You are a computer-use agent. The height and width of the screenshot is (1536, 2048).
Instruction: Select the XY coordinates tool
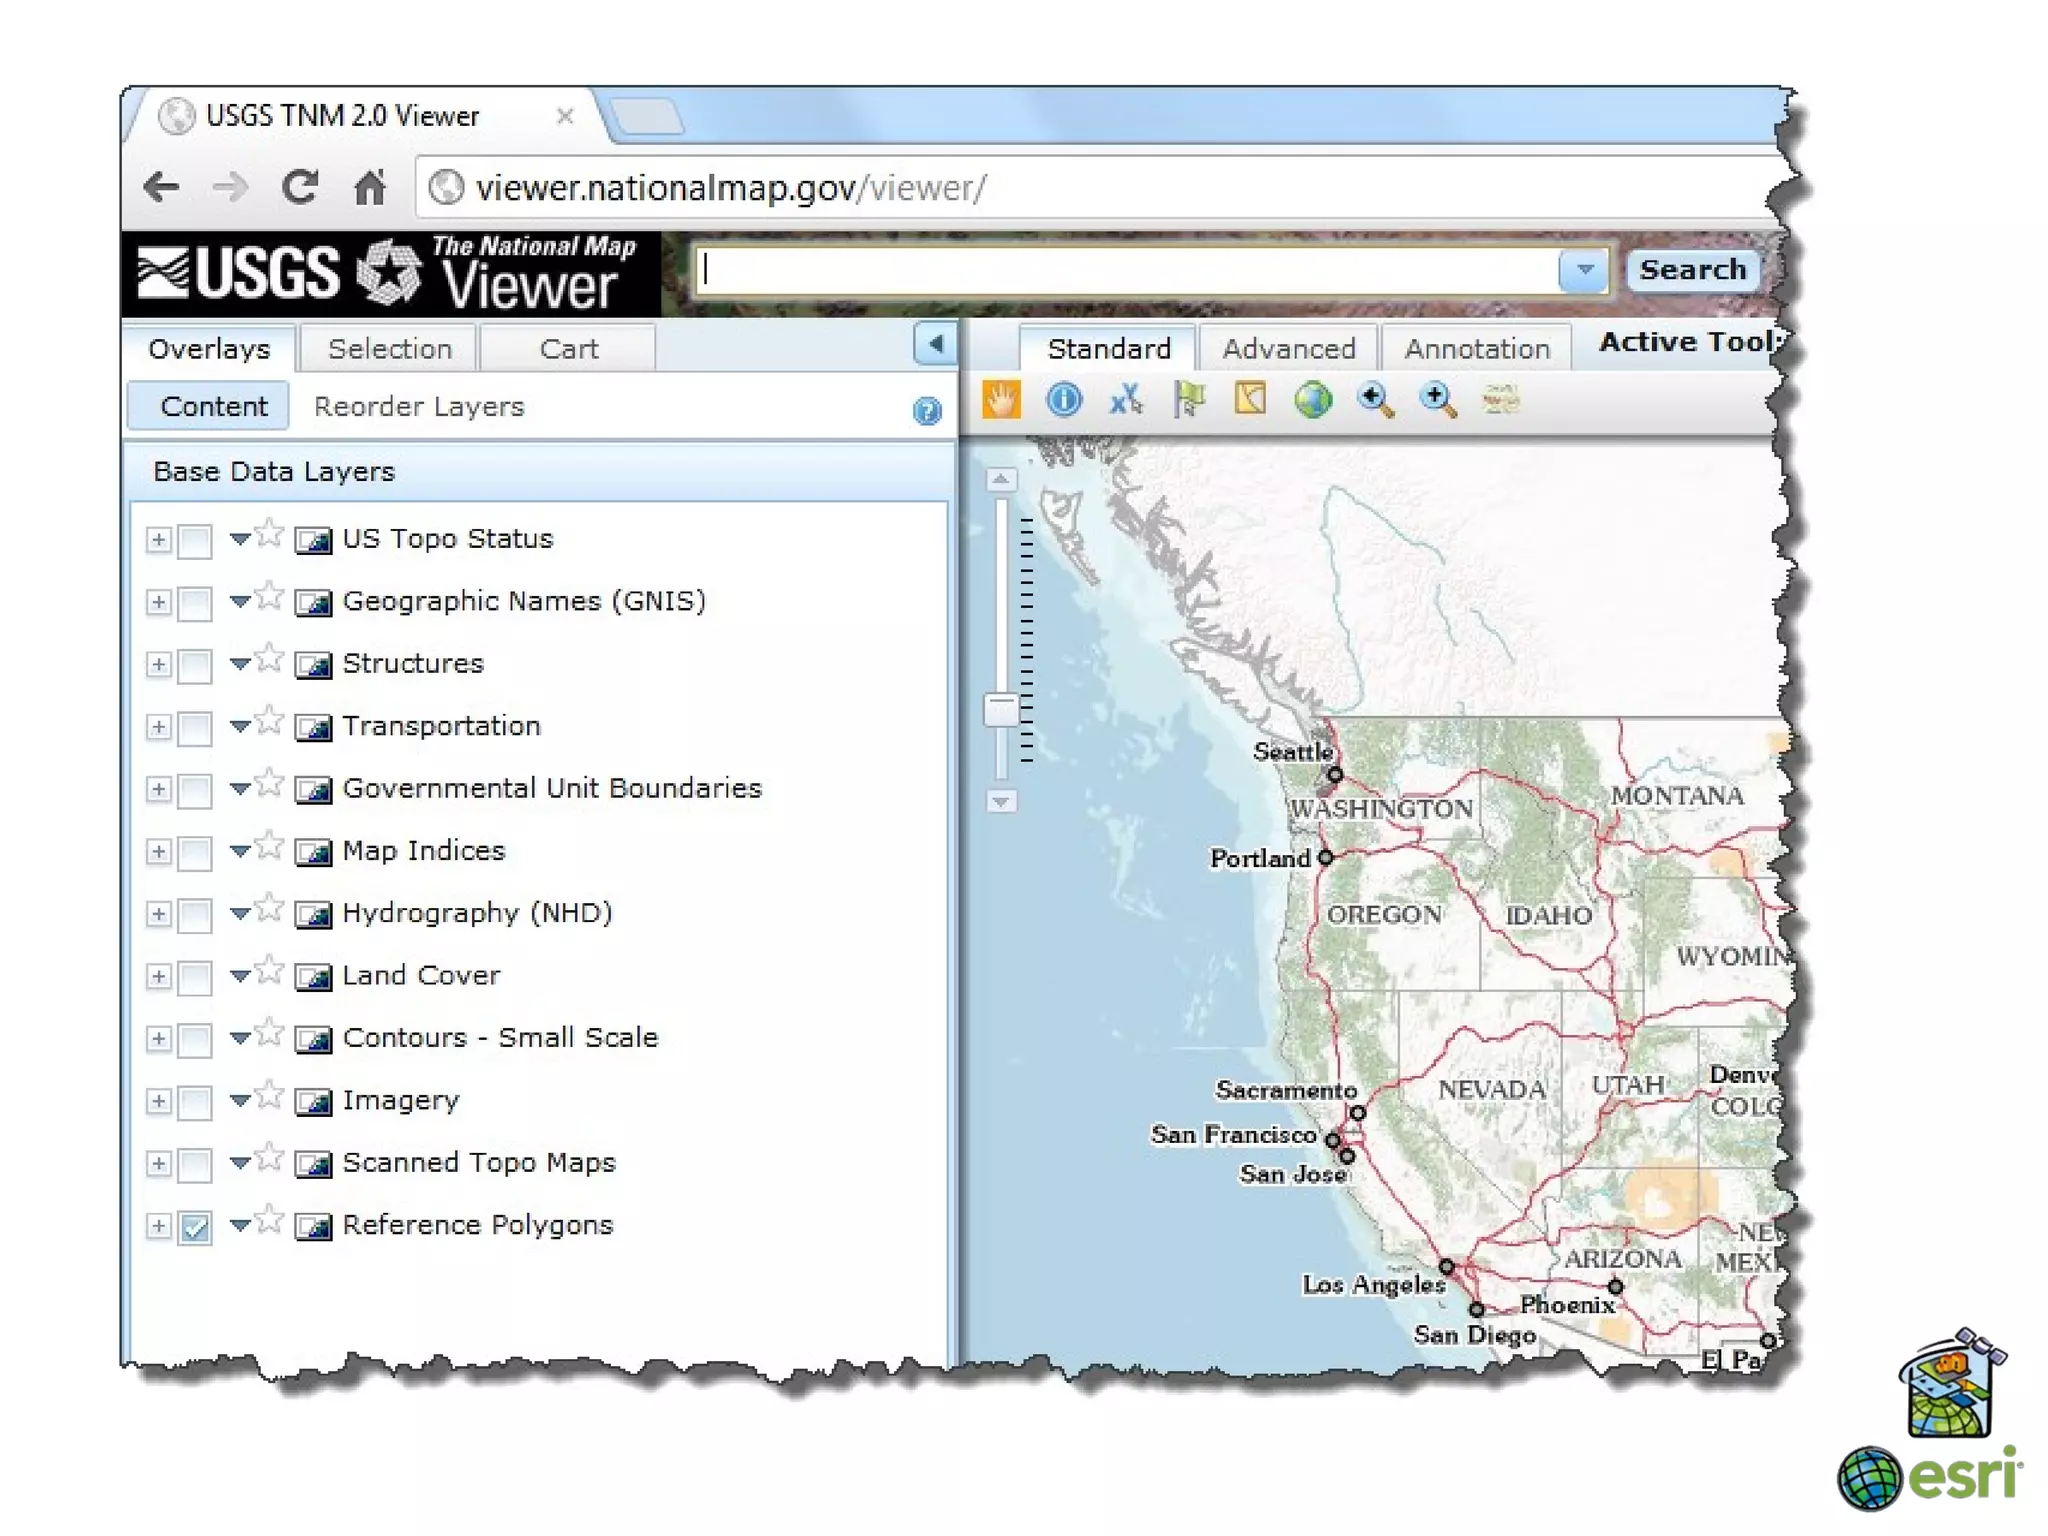[x=1126, y=400]
